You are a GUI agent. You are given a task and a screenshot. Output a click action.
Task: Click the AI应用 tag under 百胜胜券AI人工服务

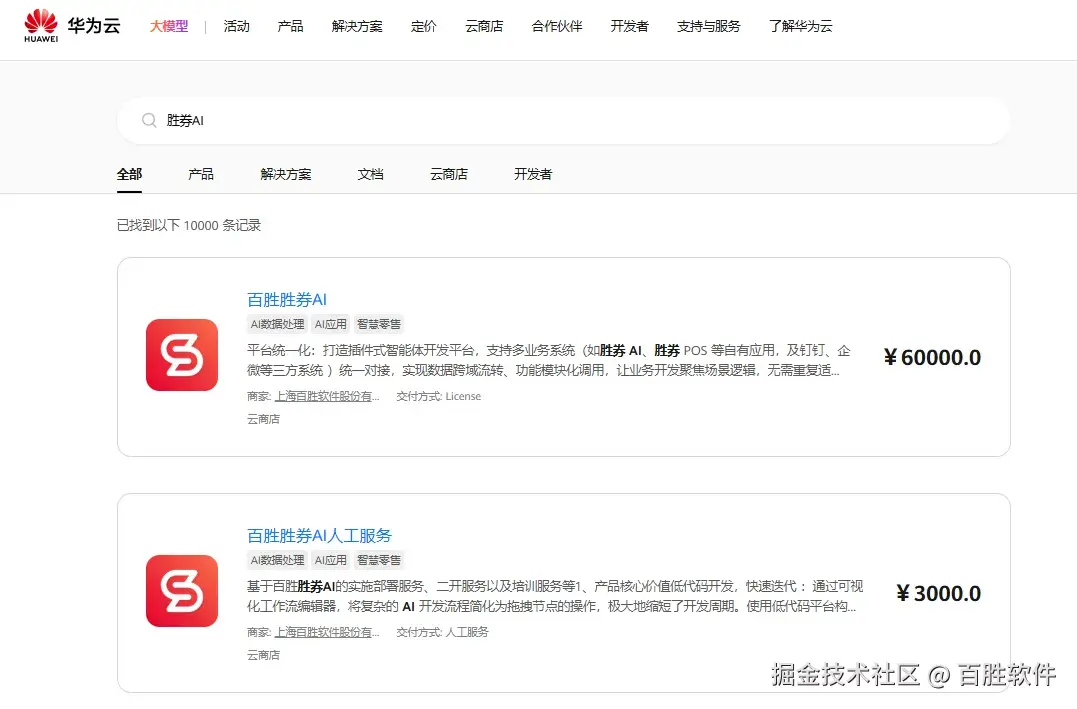coord(330,559)
